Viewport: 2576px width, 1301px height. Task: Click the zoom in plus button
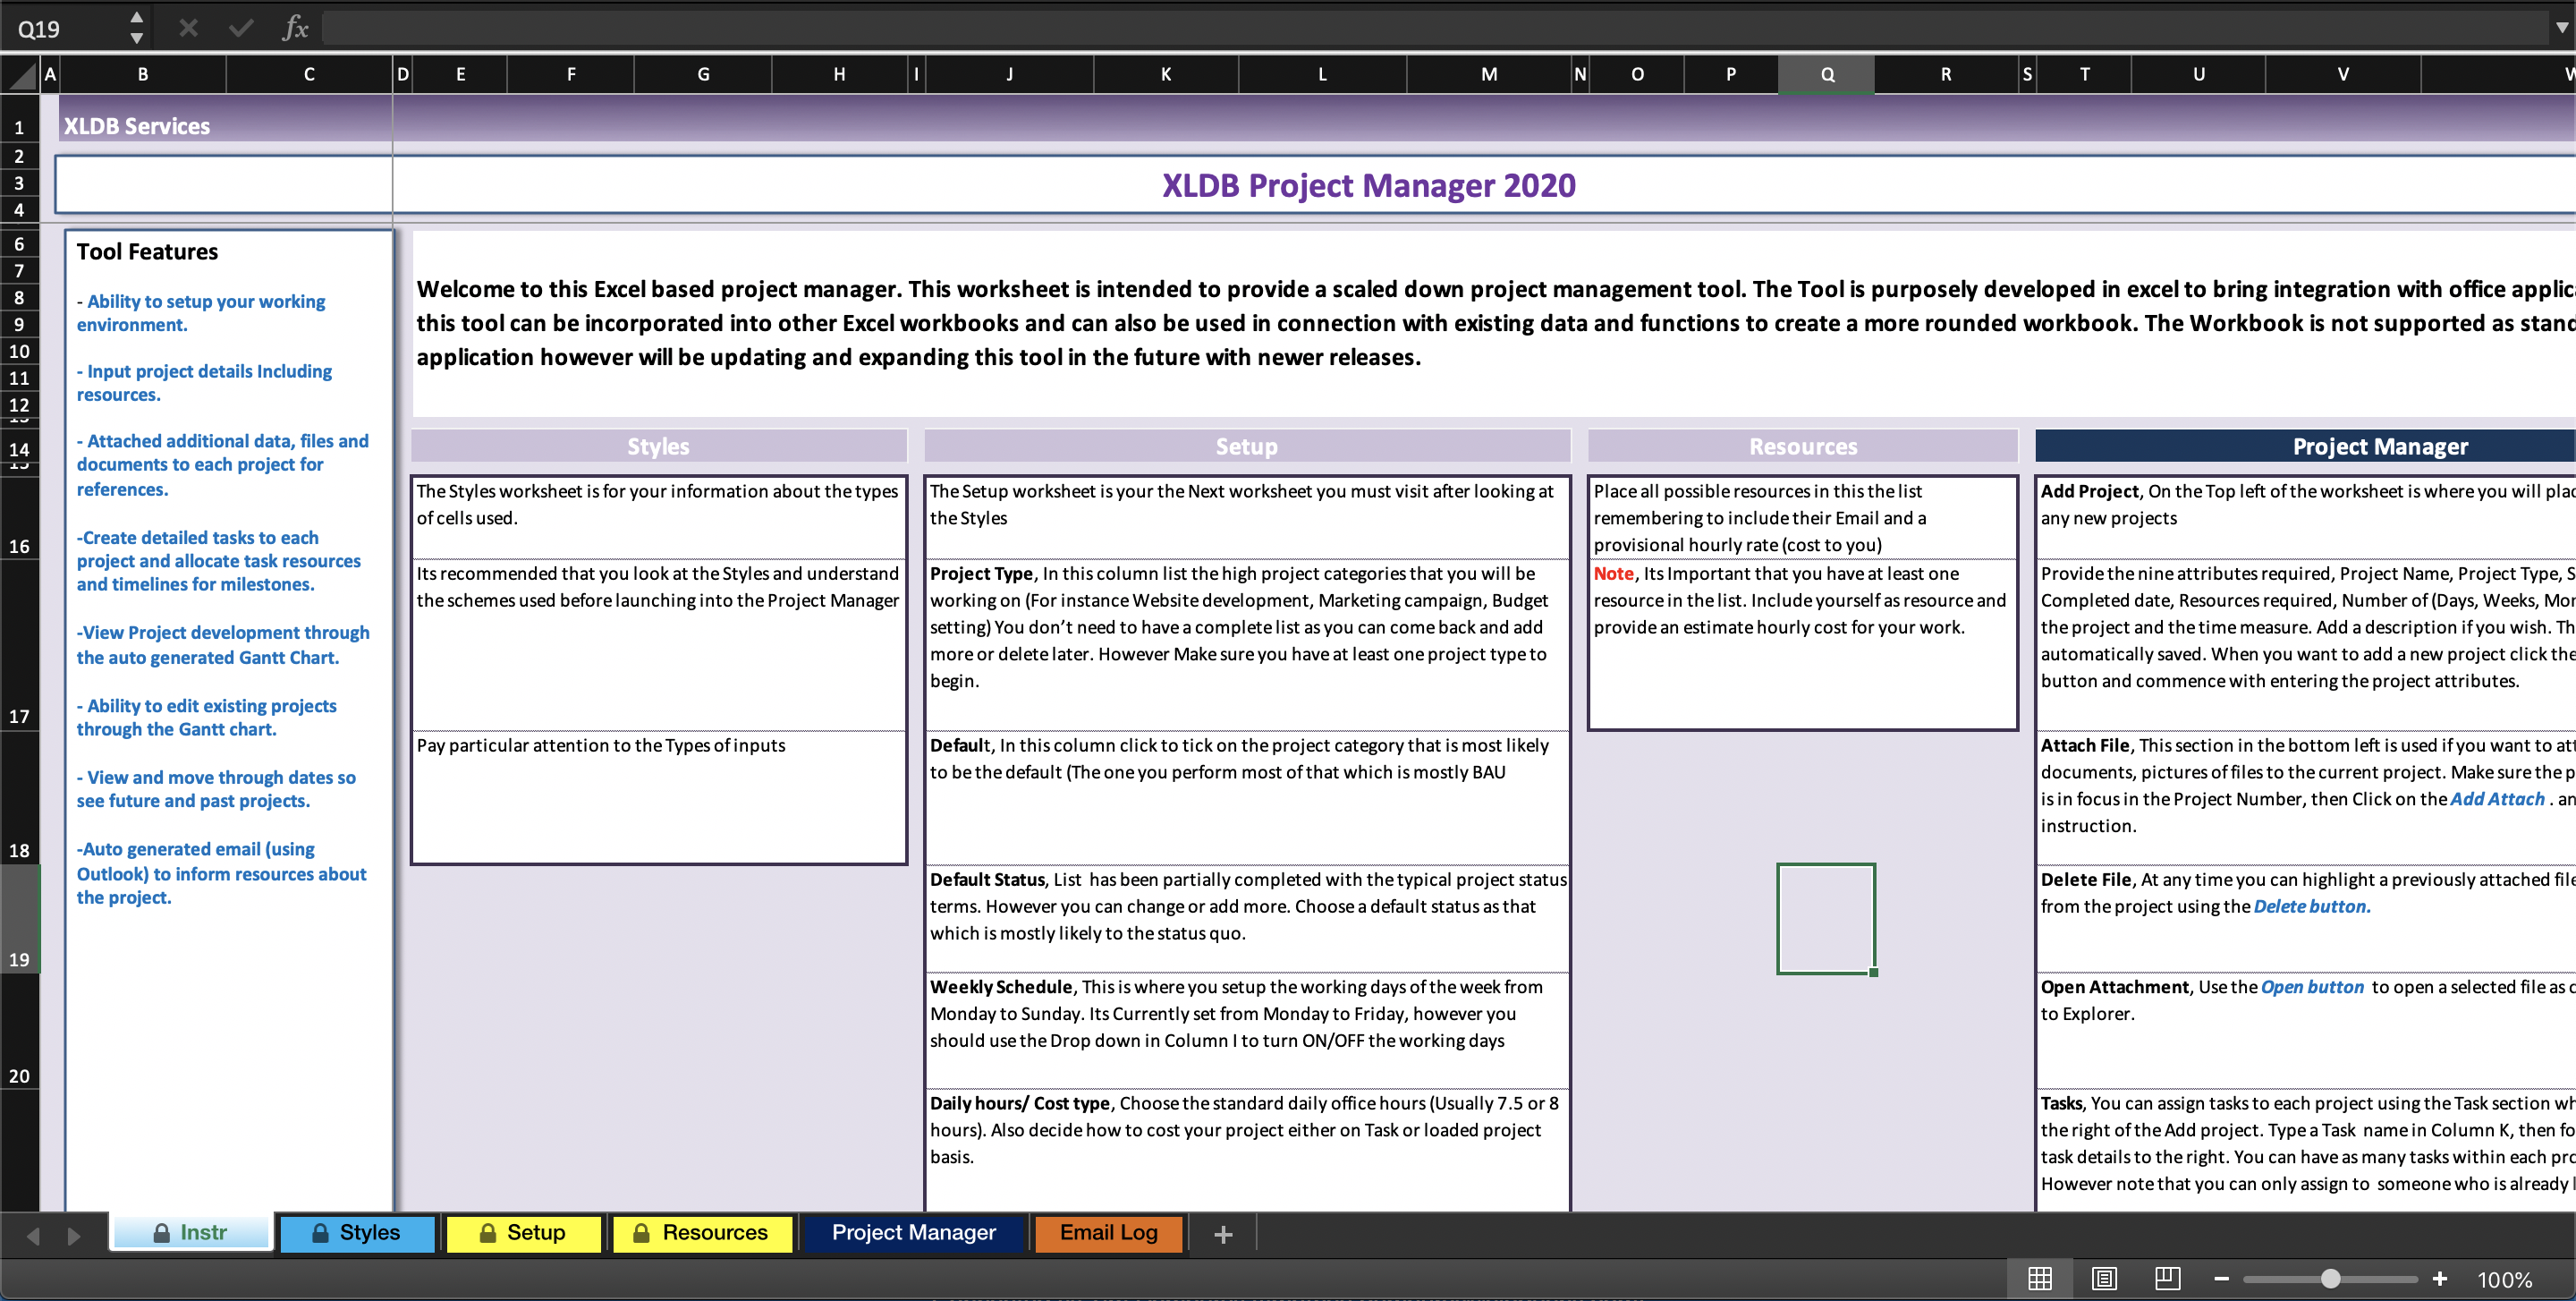click(x=2440, y=1279)
